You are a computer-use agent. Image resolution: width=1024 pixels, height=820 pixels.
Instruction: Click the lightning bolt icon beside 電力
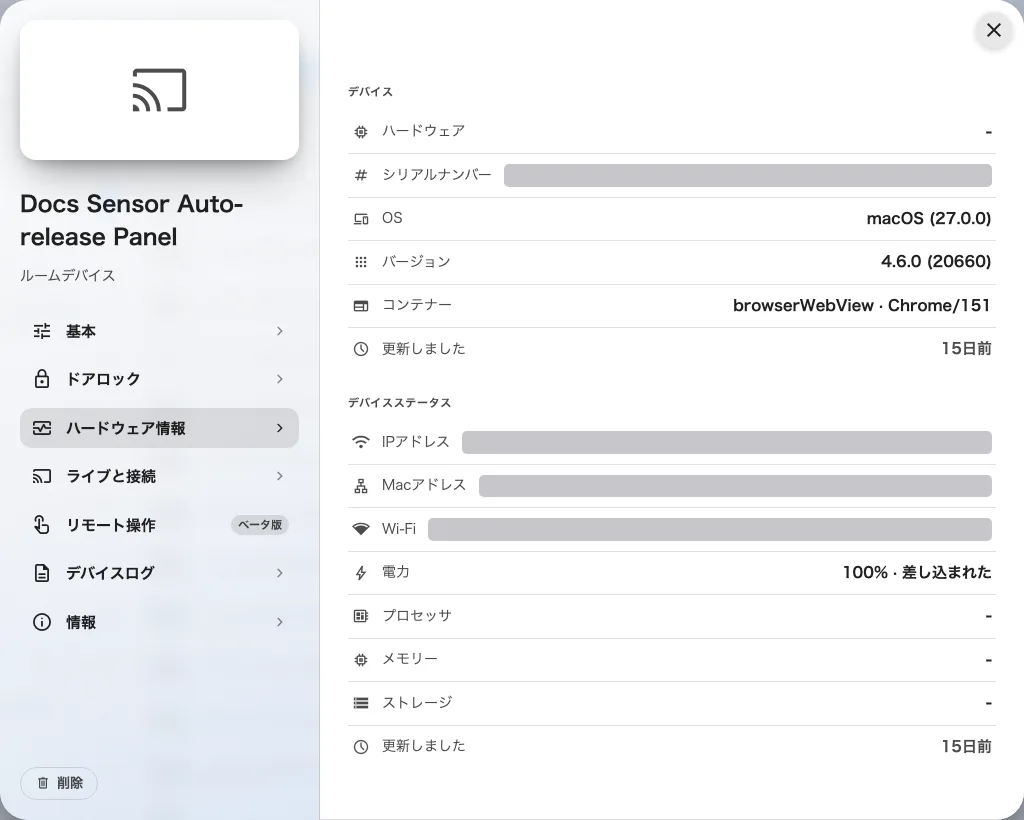[360, 573]
